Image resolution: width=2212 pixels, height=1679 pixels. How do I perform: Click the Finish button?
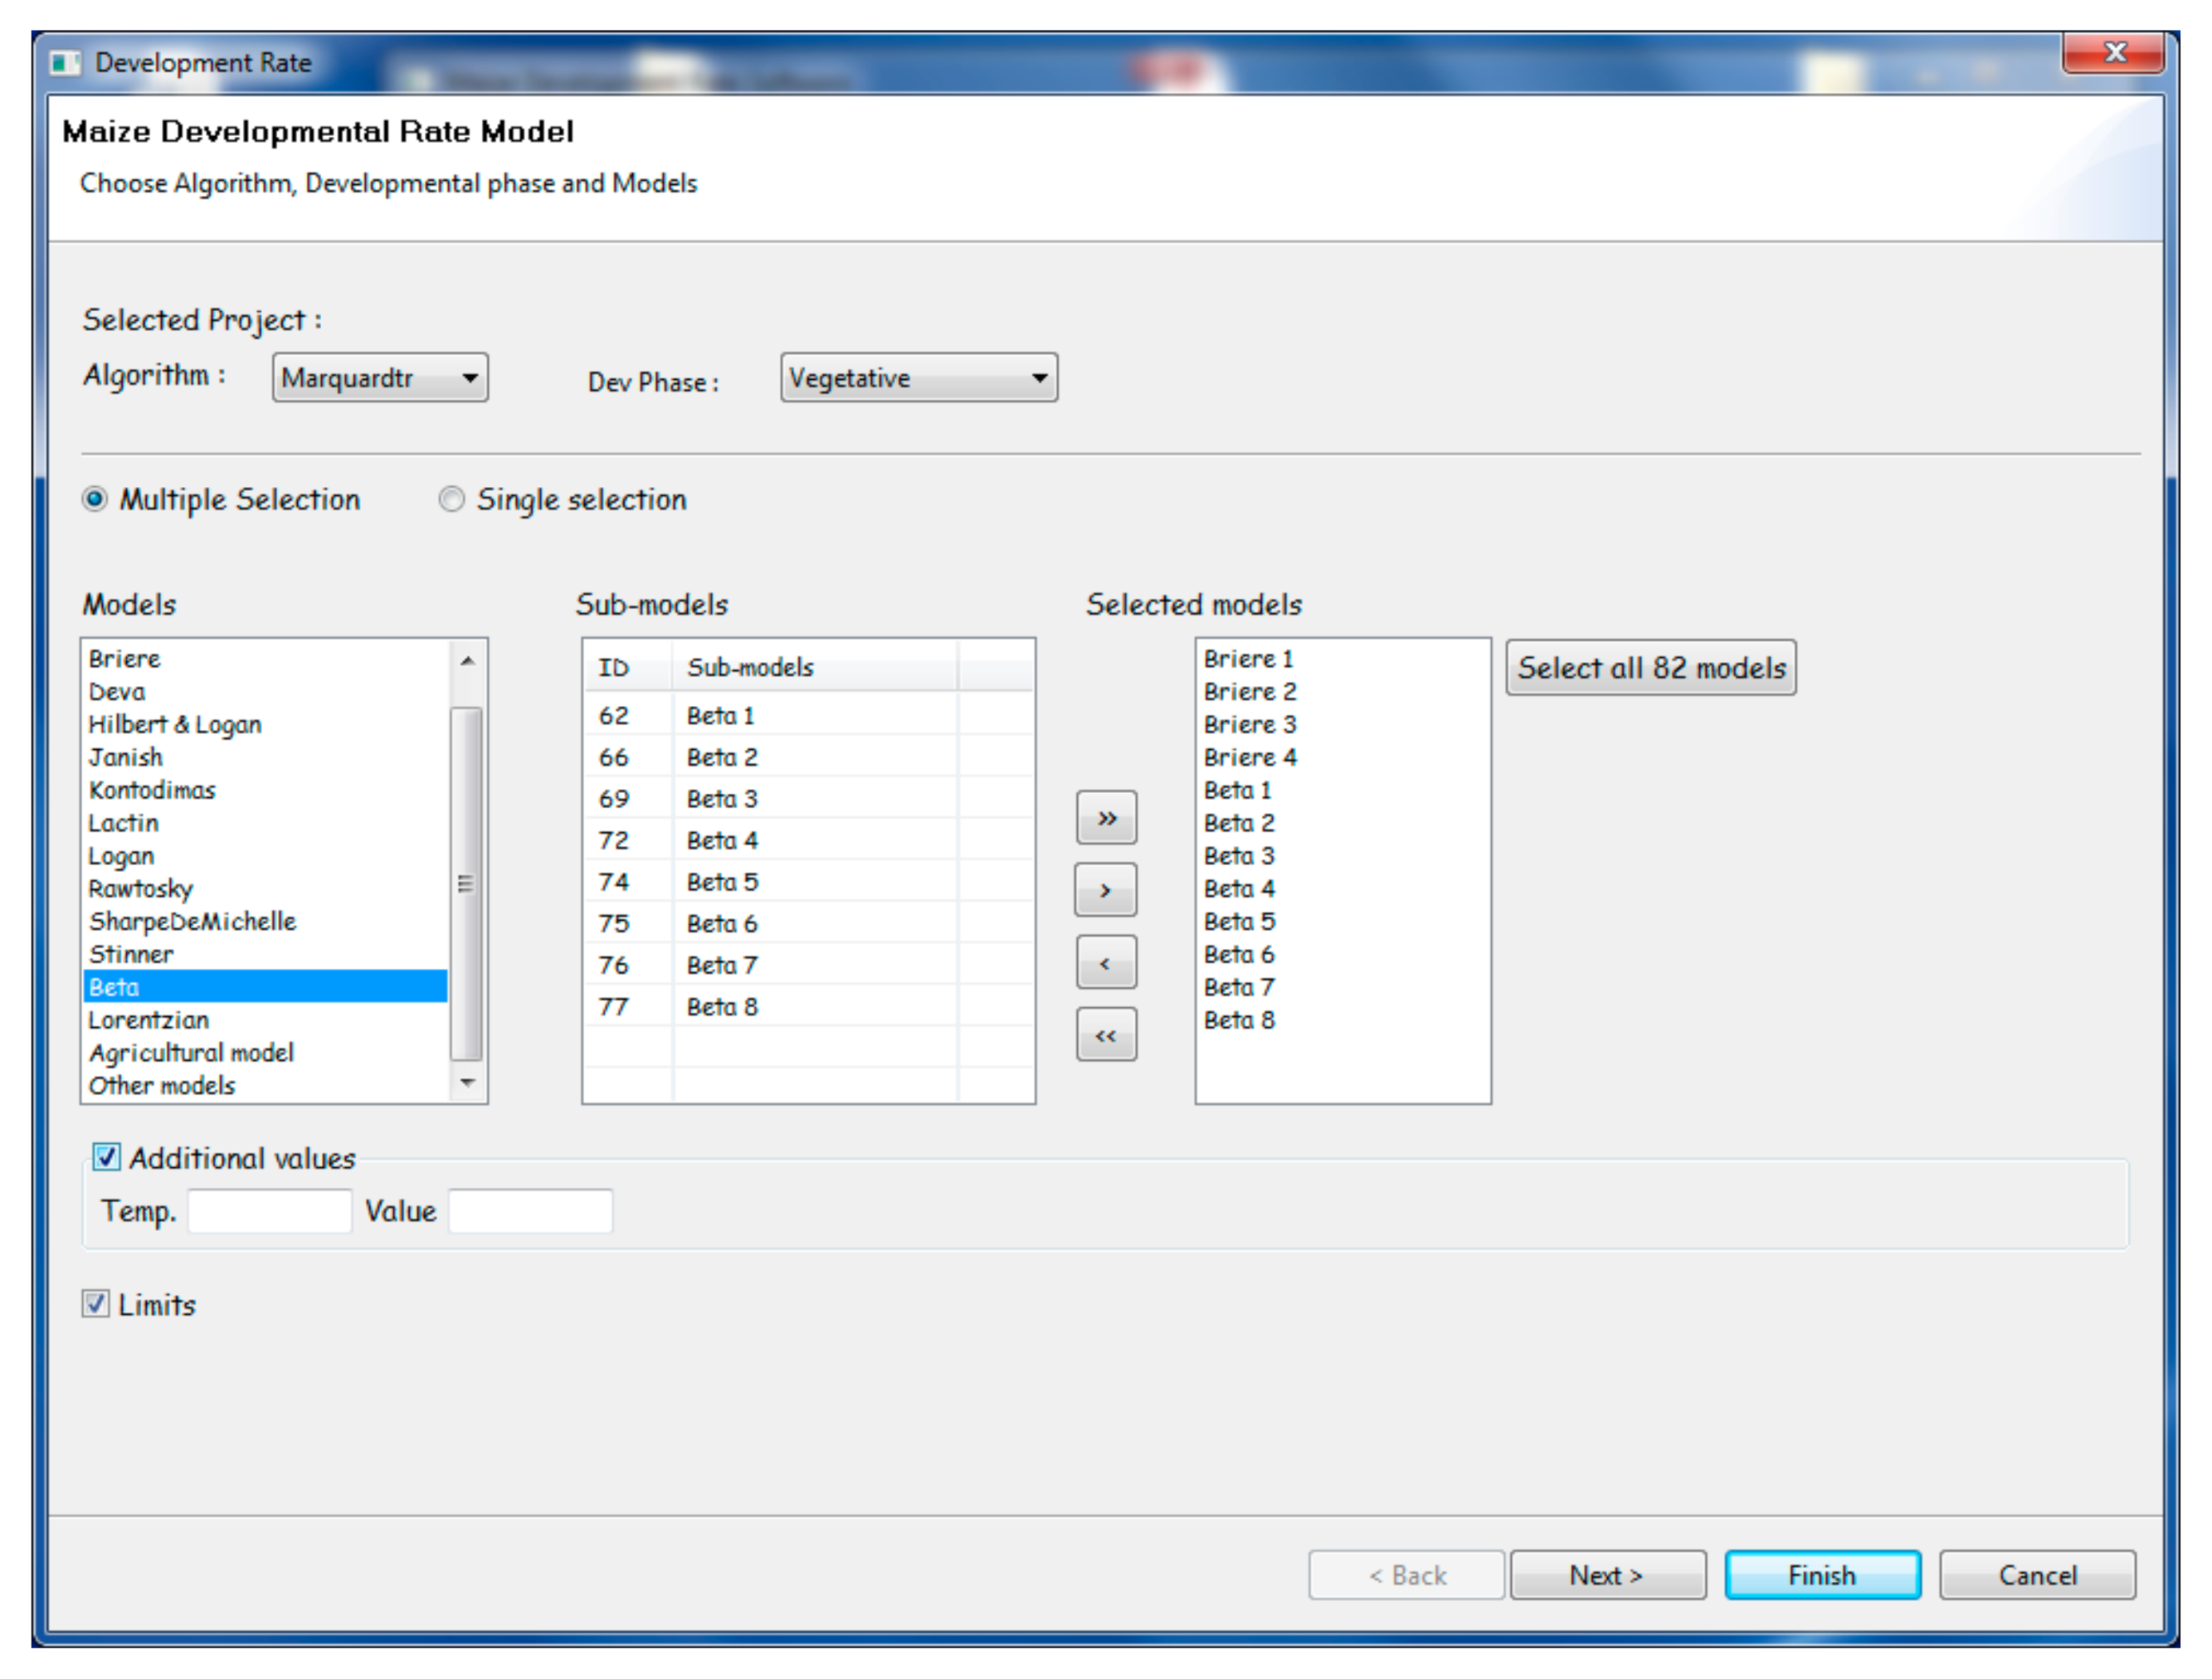pyautogui.click(x=1822, y=1576)
